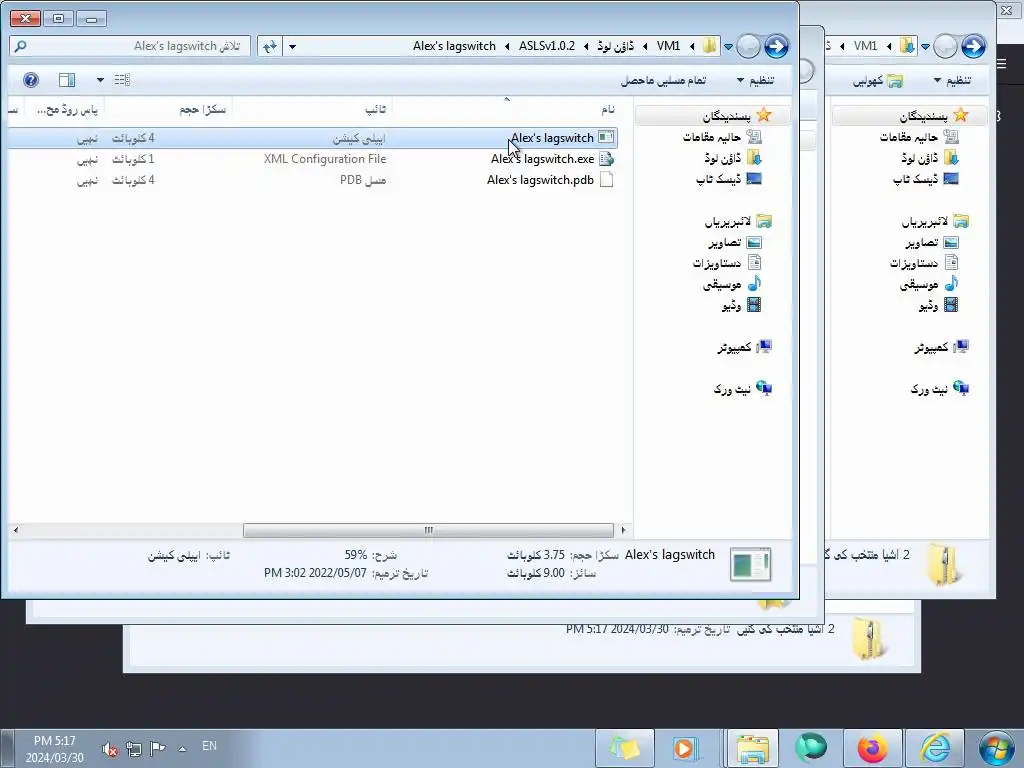Click the right arrow of the horizontal scrollbar
1024x768 pixels.
point(623,530)
